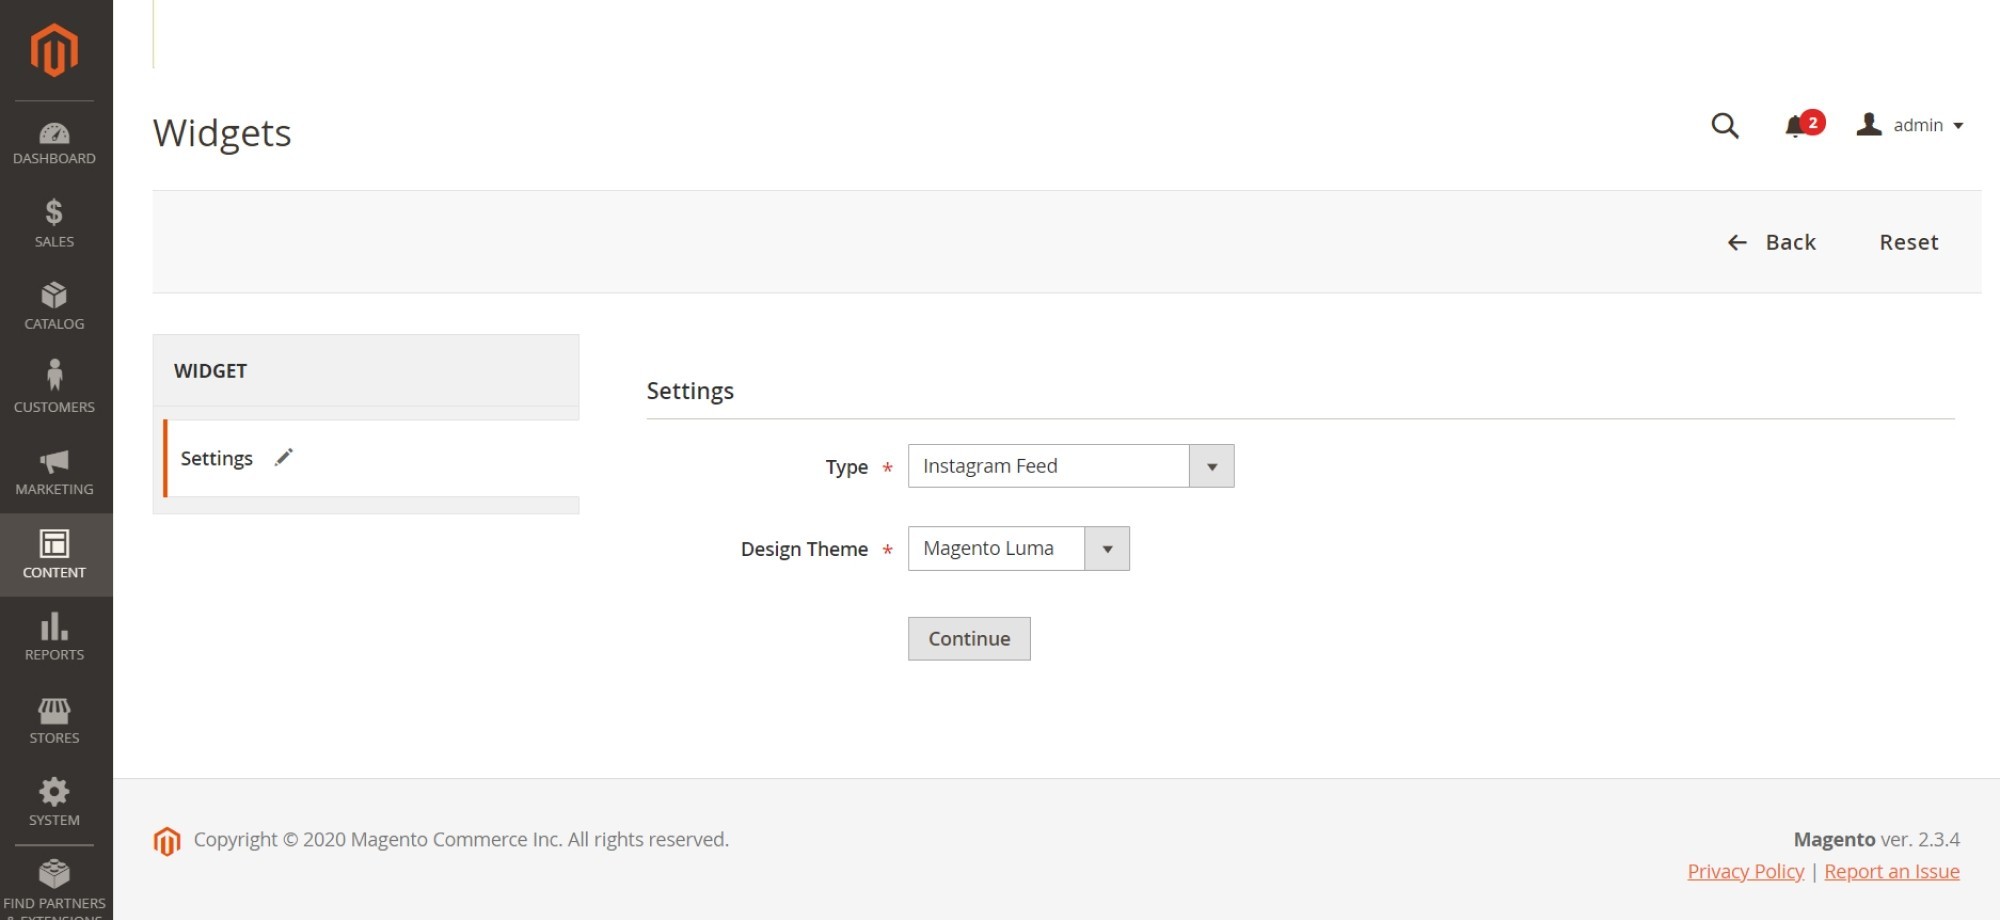Open the System menu

[x=54, y=802]
